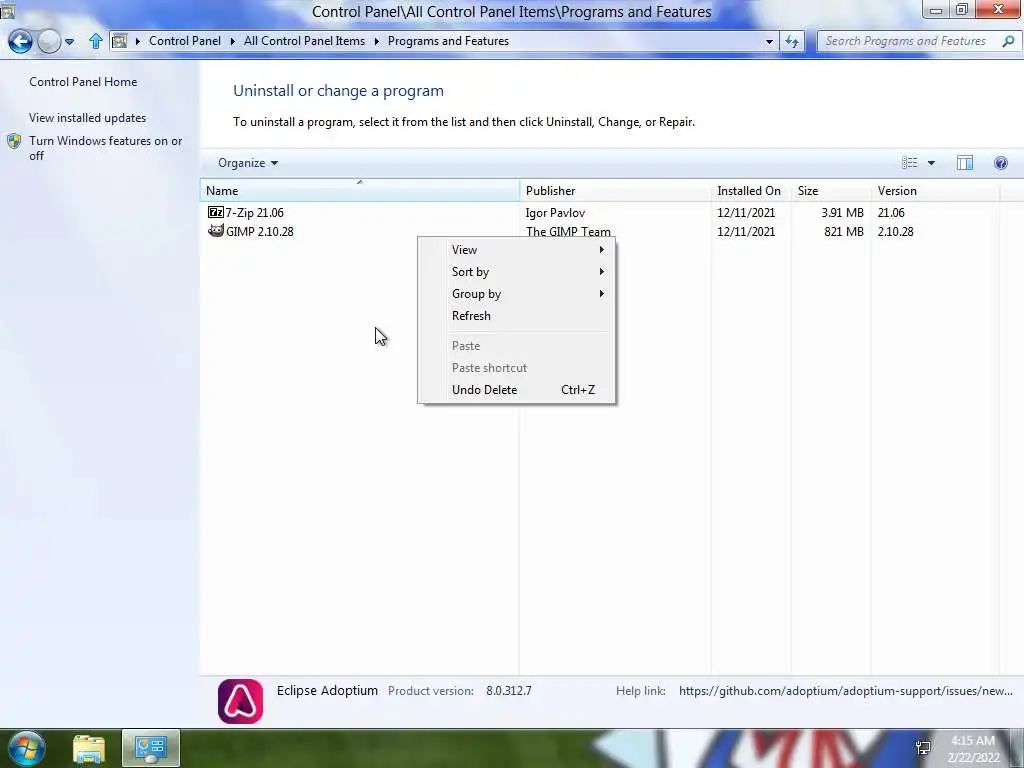Click the search magnifier icon
The width and height of the screenshot is (1024, 768).
[x=1008, y=41]
